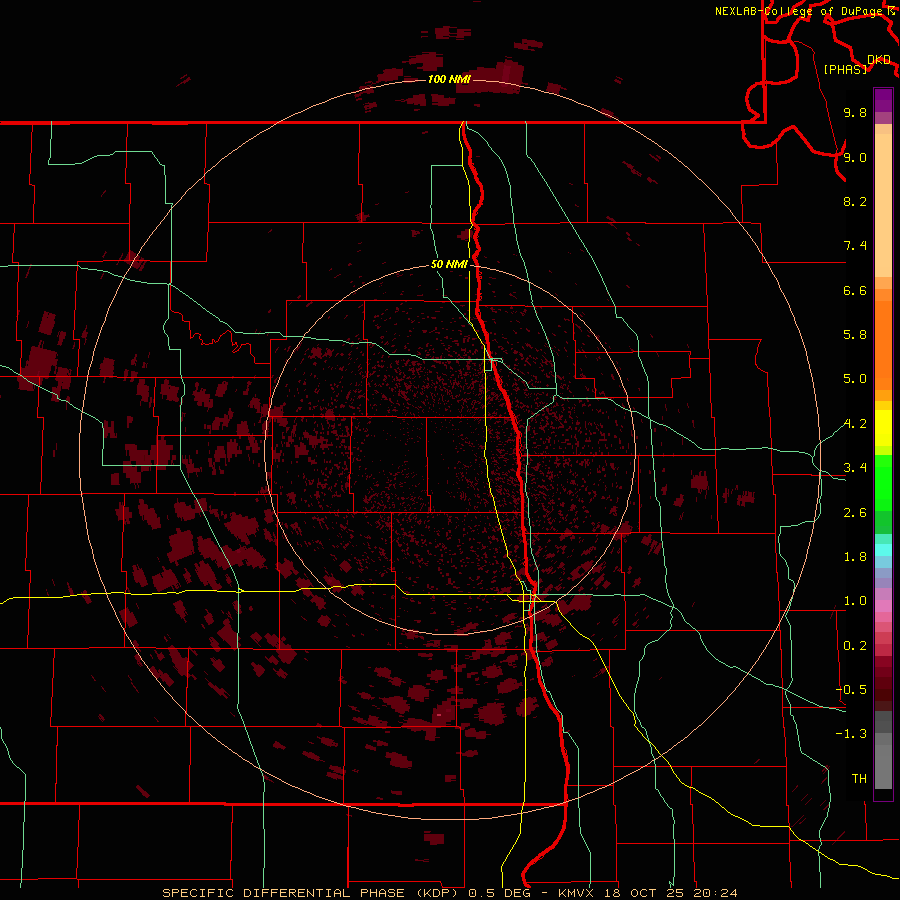This screenshot has height=900, width=900.
Task: Click the TH threshold label on the scale
Action: point(859,779)
